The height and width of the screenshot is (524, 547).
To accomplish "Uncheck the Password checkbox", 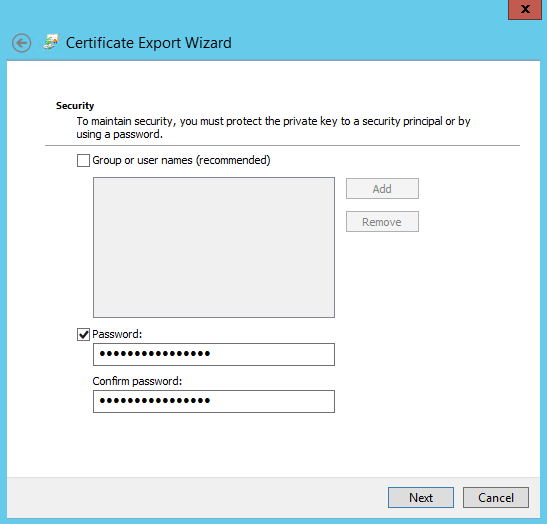I will pyautogui.click(x=83, y=334).
